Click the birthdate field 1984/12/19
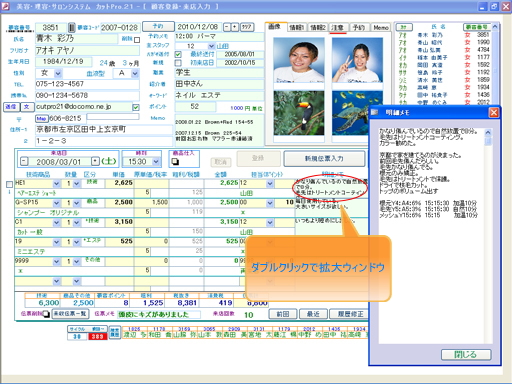Viewport: 512px width, 384px height. coord(63,62)
